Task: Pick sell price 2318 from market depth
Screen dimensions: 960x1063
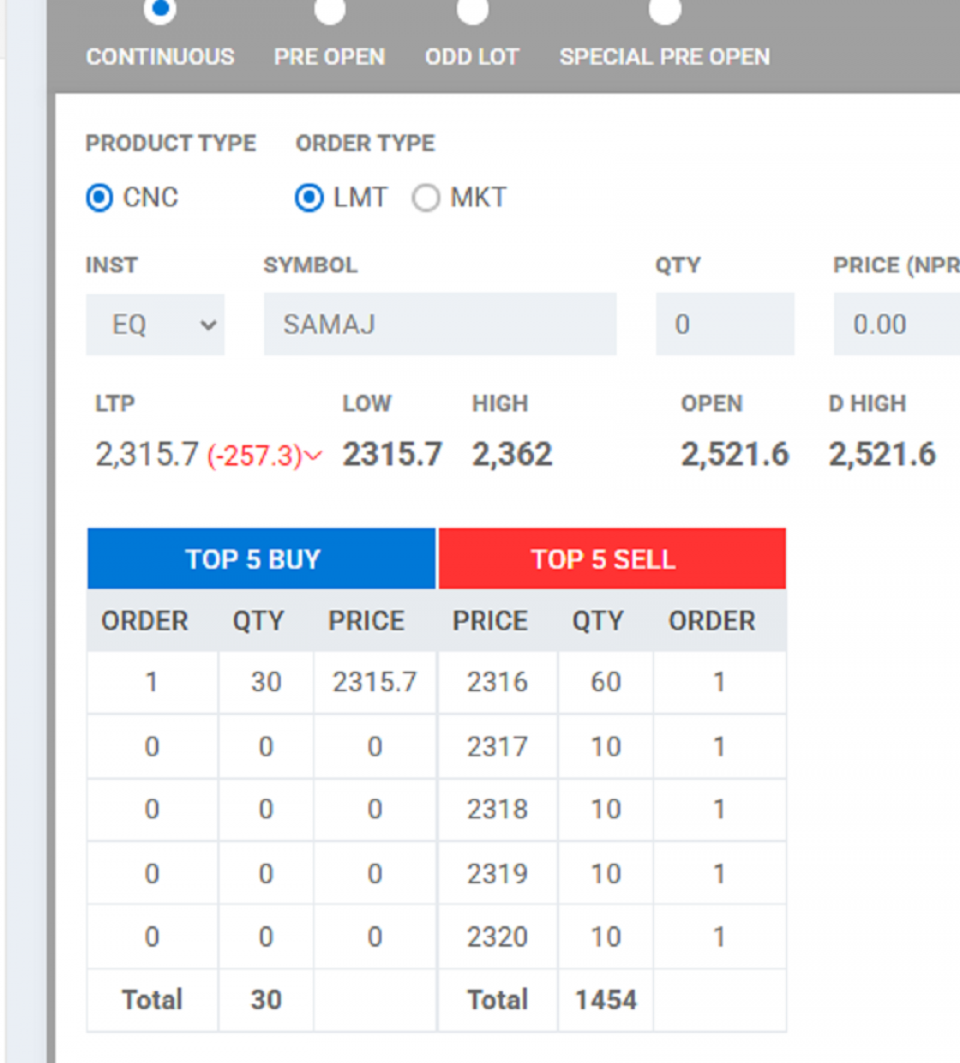Action: (x=497, y=809)
